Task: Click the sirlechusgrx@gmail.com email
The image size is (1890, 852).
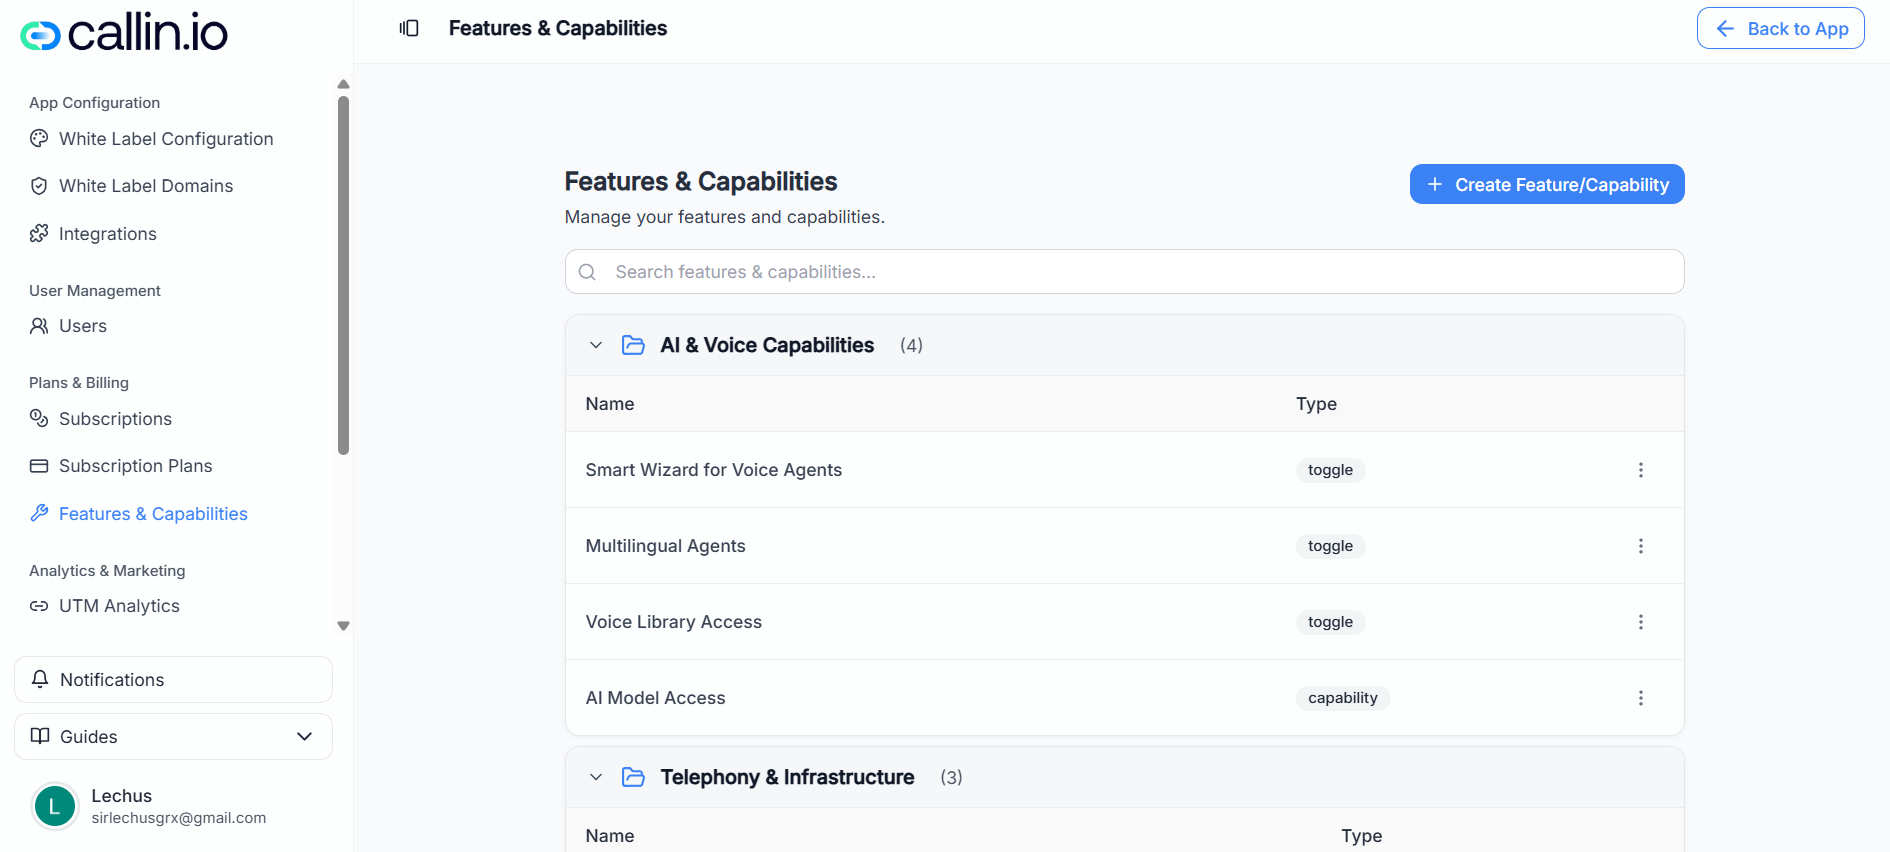Action: click(179, 818)
